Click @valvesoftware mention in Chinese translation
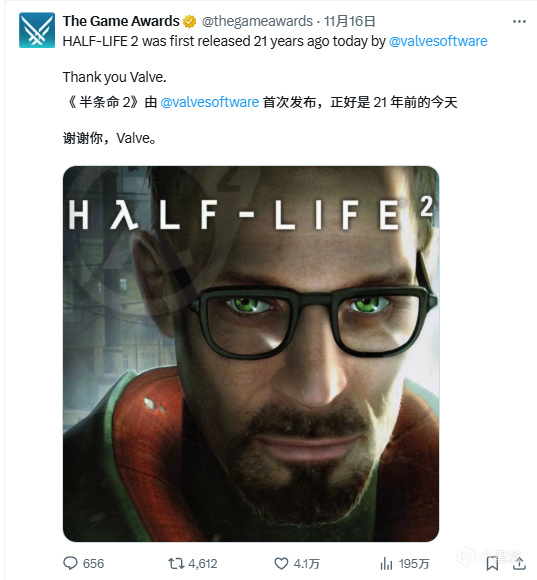Screen dimensions: 537x580 [x=210, y=102]
